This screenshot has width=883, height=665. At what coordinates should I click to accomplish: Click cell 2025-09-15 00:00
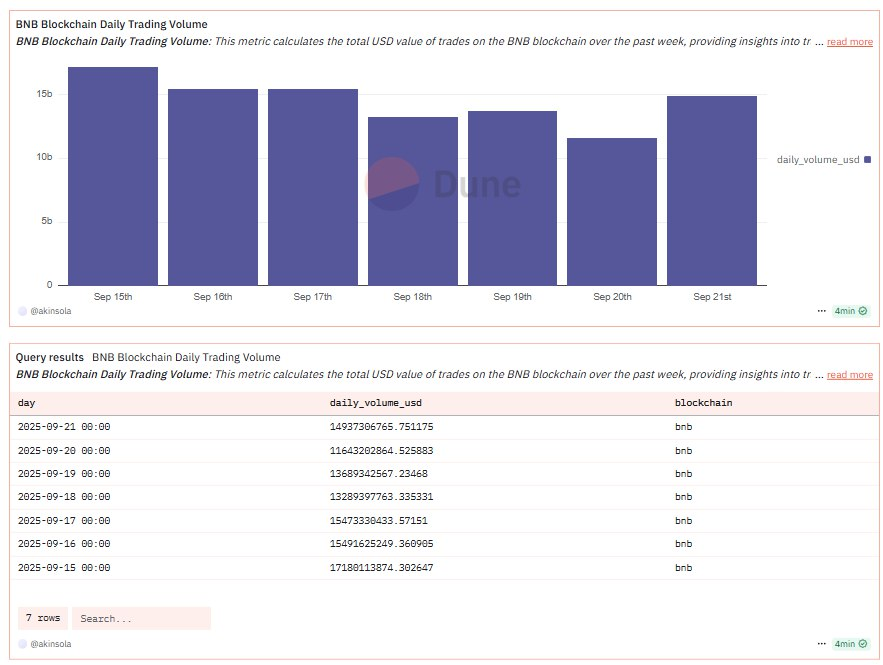coord(64,568)
